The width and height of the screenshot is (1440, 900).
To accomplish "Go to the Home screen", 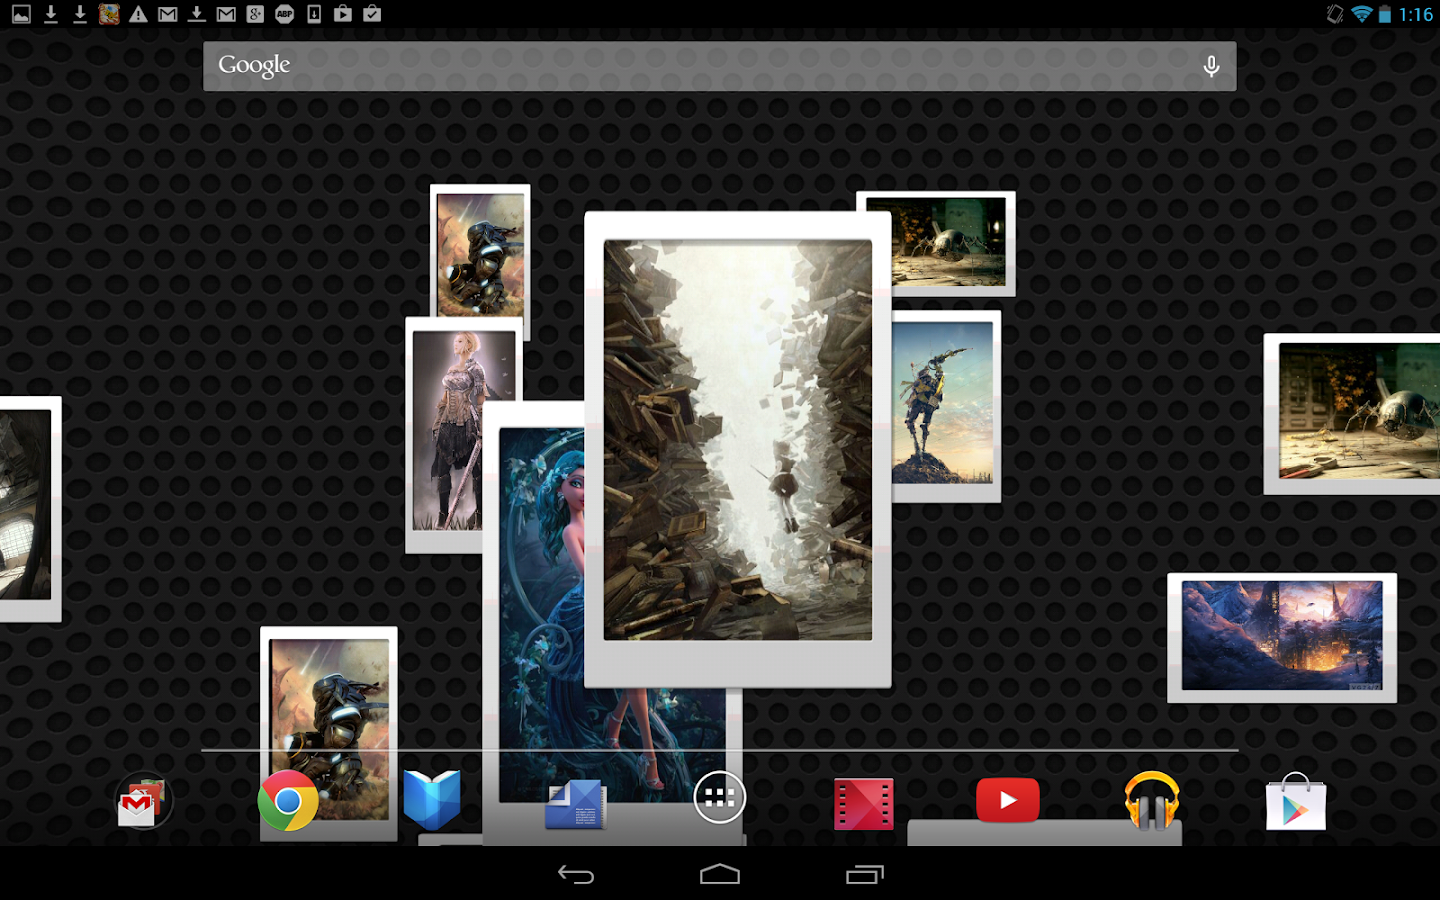I will [x=720, y=875].
